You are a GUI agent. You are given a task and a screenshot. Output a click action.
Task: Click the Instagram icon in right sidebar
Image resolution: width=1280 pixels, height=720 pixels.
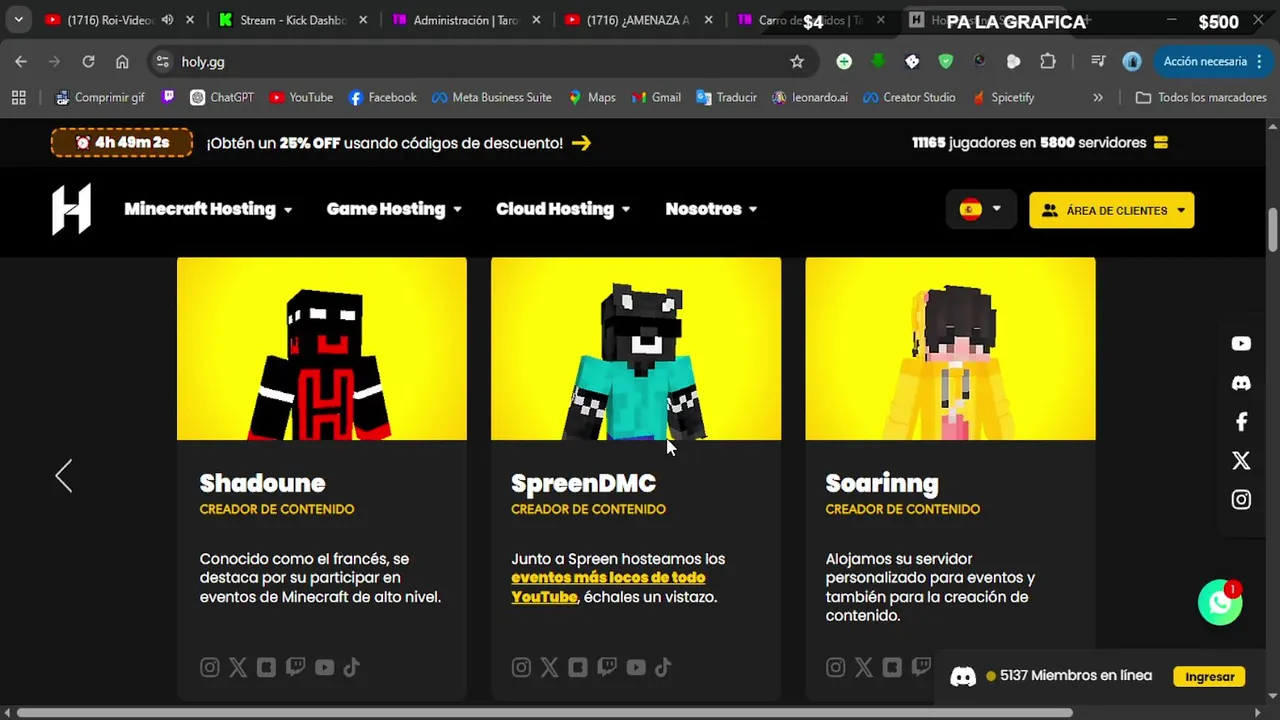tap(1241, 500)
